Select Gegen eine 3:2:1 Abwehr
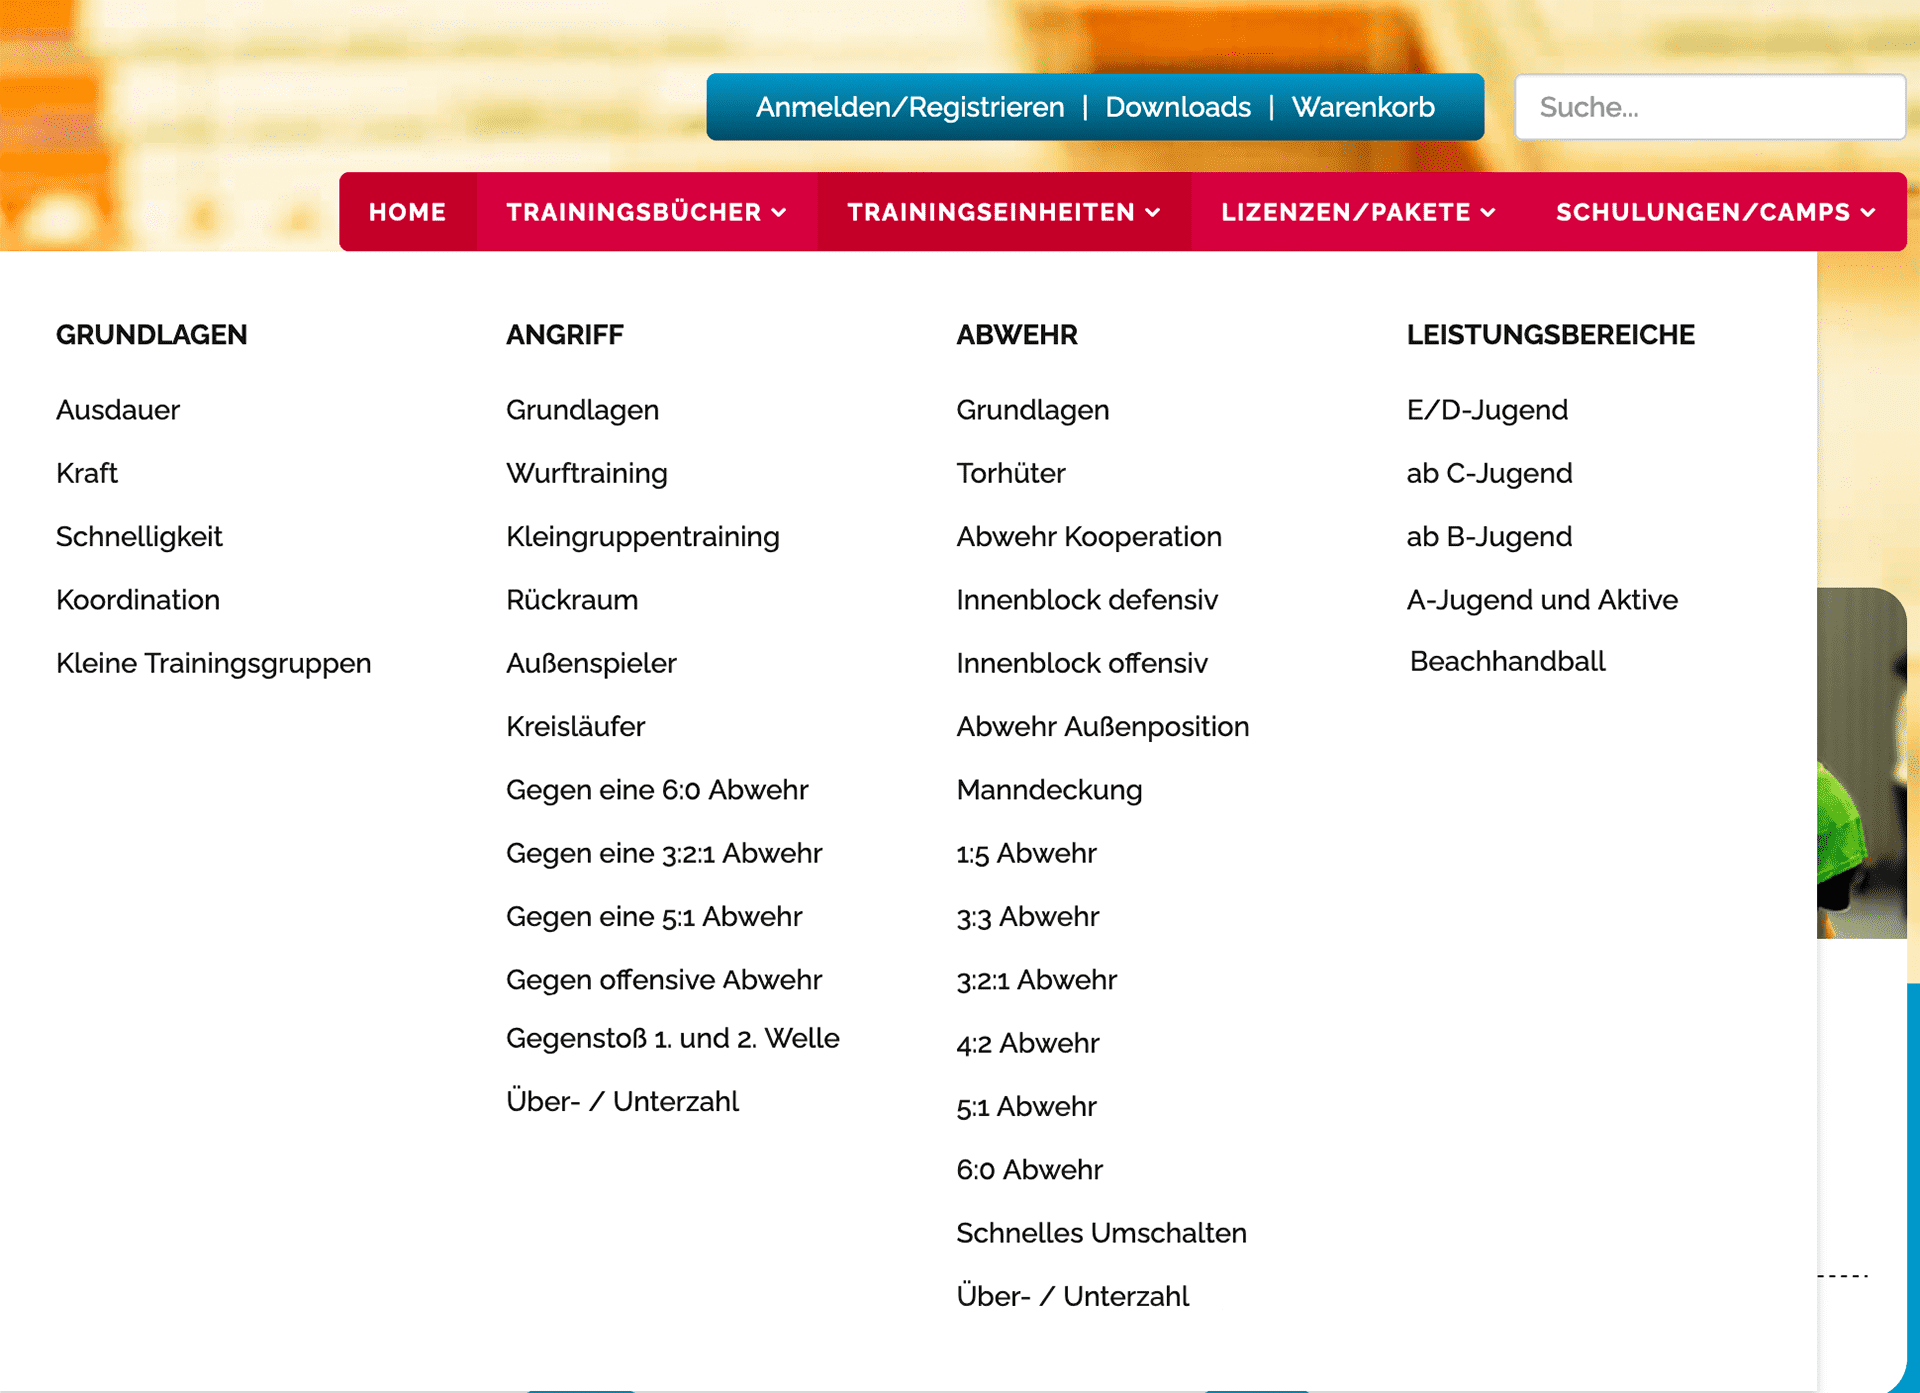1920x1393 pixels. (664, 853)
